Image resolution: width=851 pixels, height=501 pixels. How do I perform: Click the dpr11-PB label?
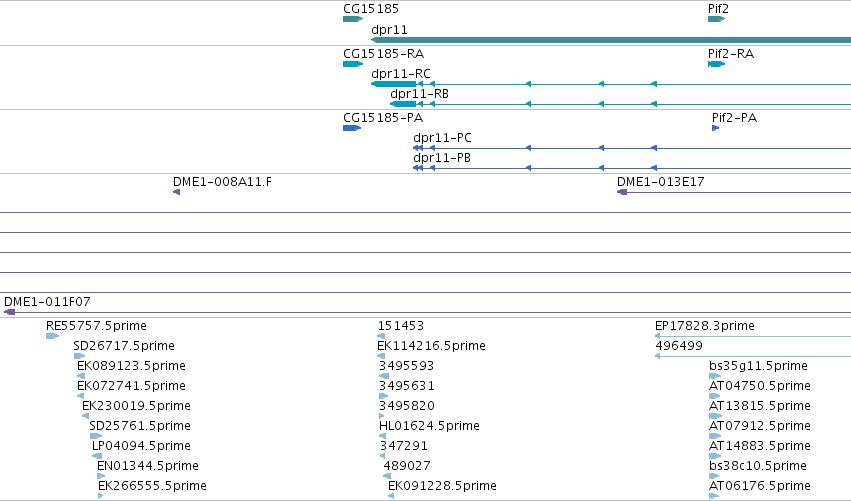(x=442, y=158)
